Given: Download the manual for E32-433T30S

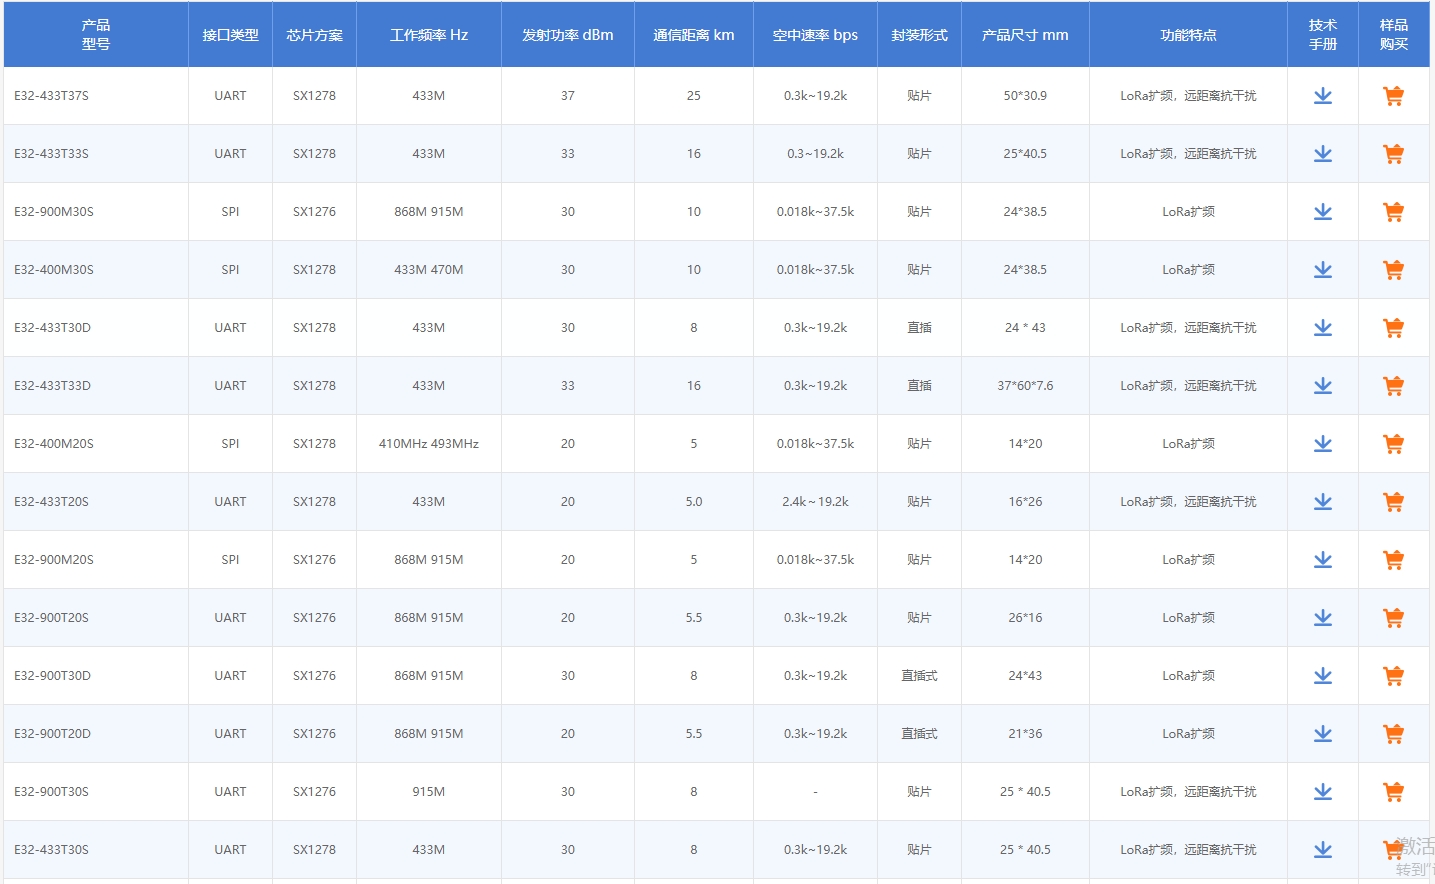Looking at the screenshot, I should (1322, 850).
